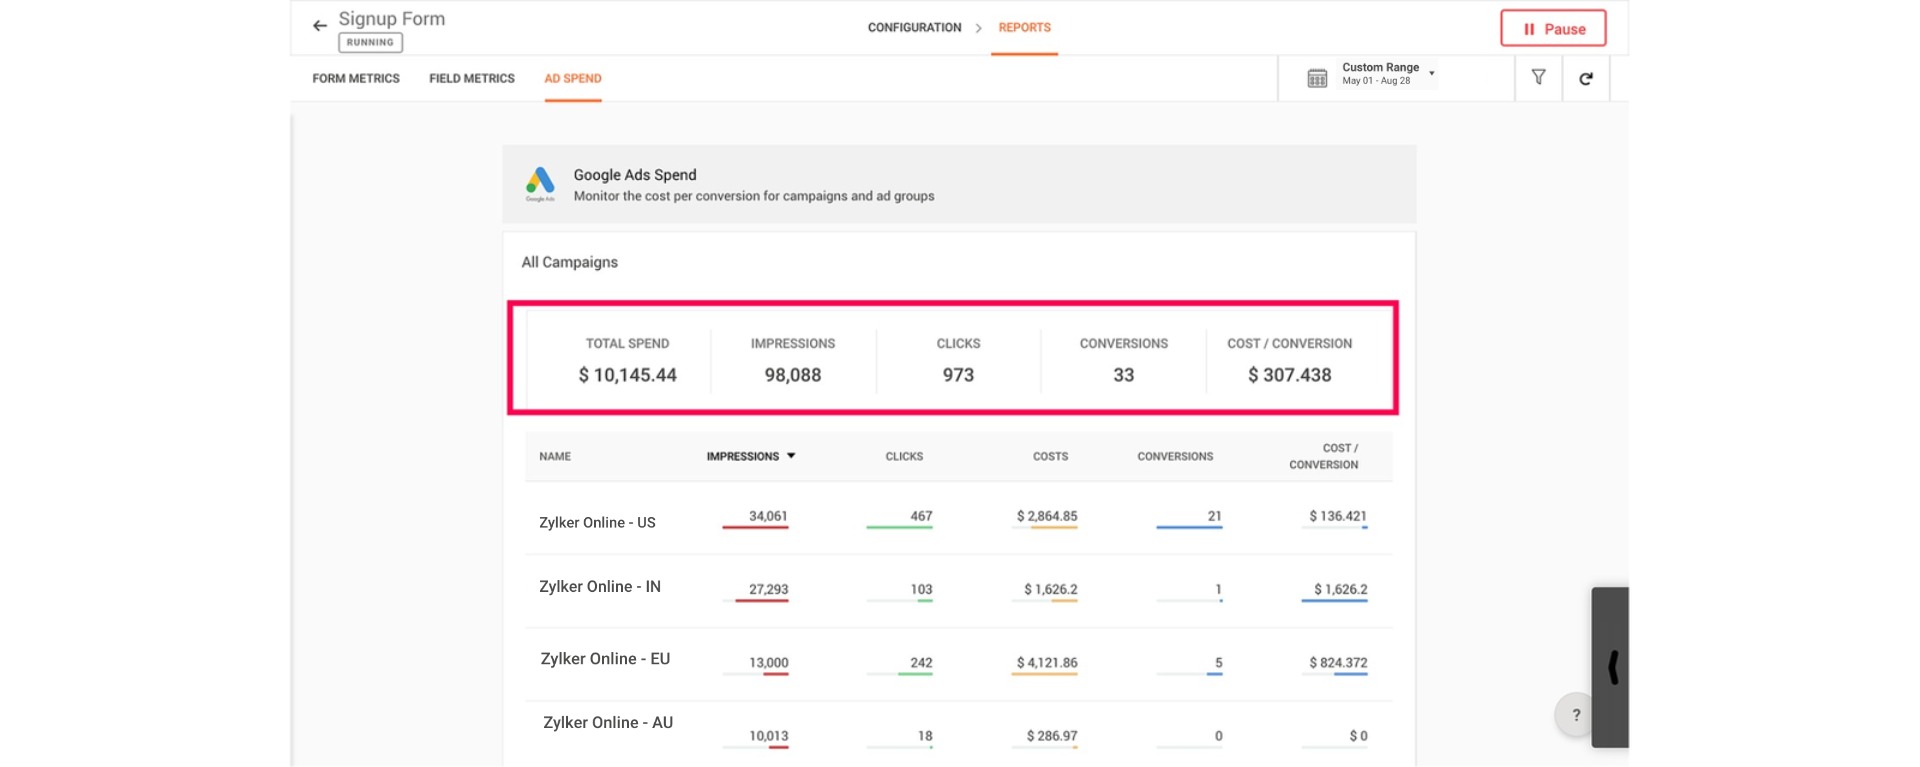Click the calendar icon for date range

pyautogui.click(x=1317, y=78)
